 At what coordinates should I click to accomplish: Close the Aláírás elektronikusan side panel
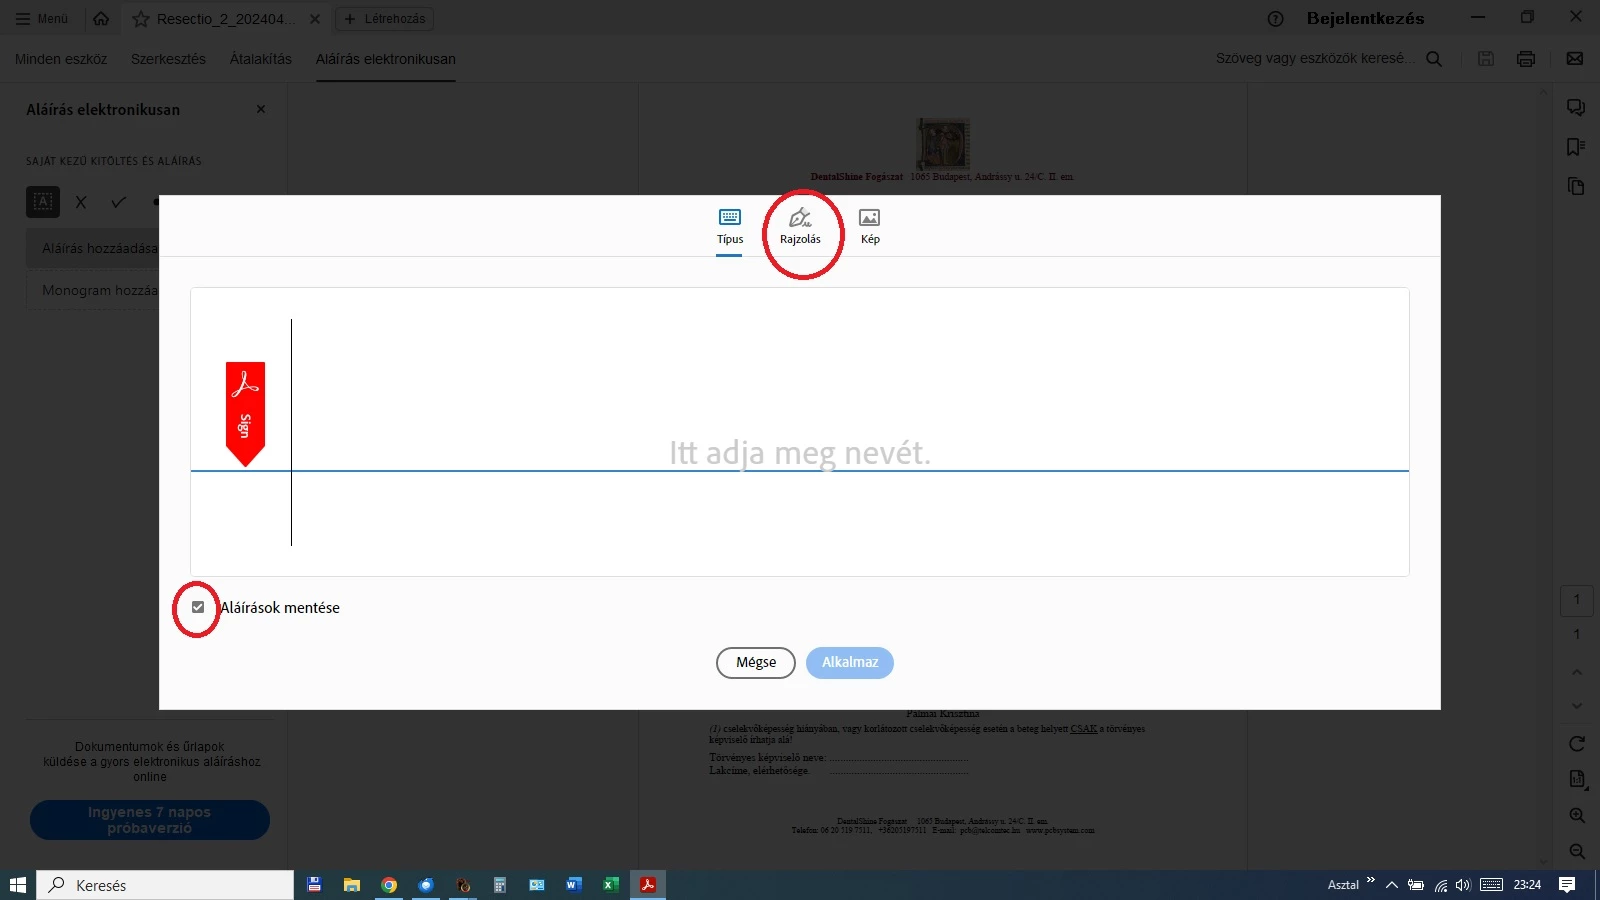coord(261,109)
